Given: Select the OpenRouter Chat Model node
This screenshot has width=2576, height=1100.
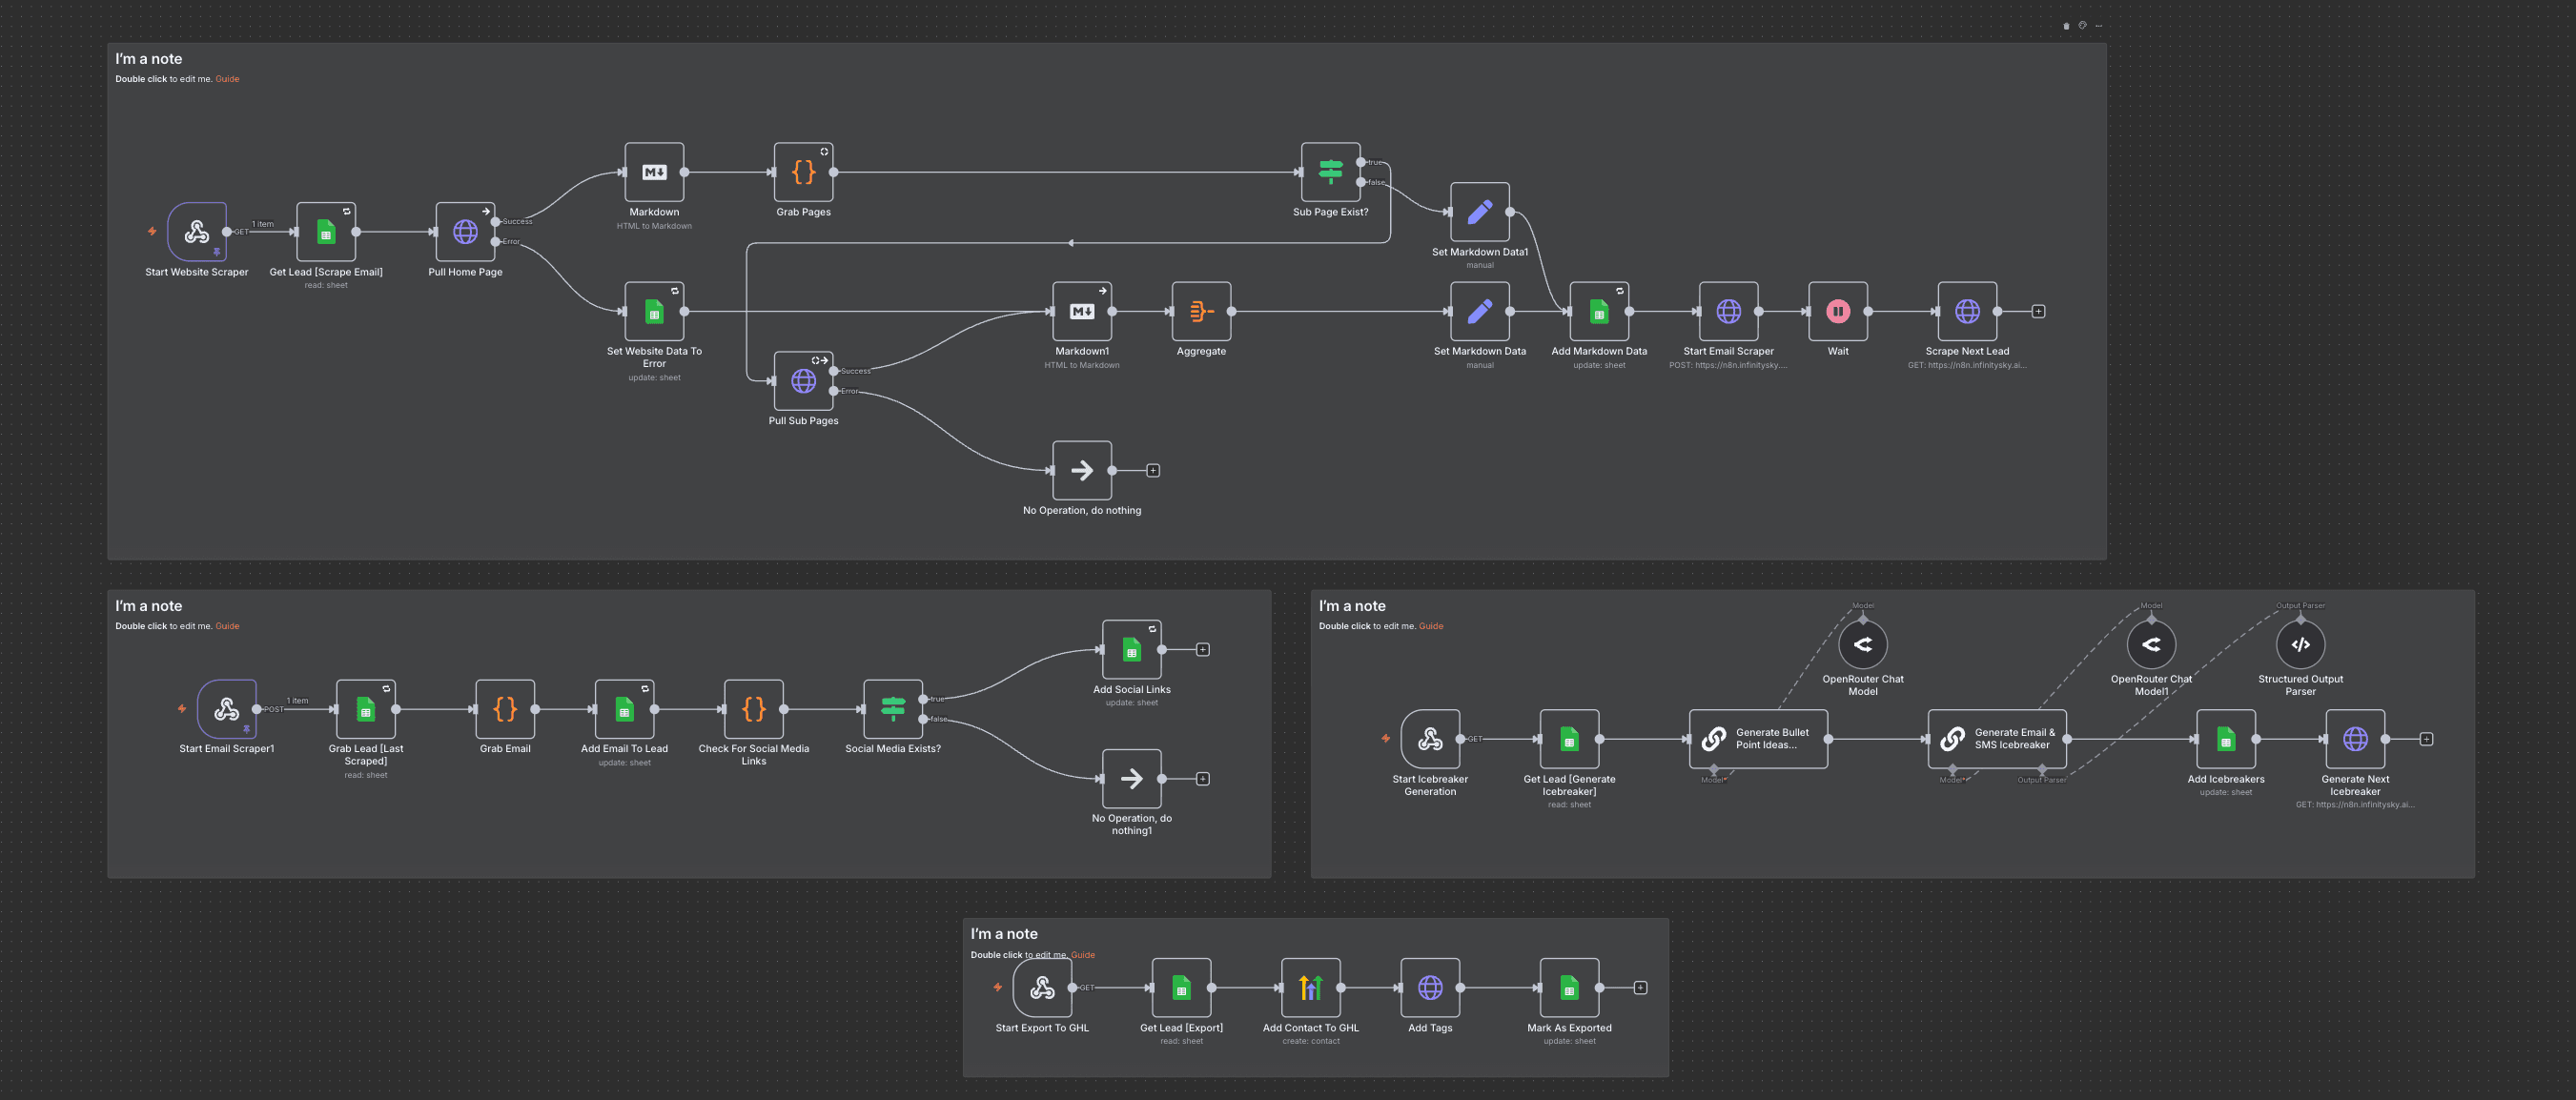Looking at the screenshot, I should click(1862, 645).
